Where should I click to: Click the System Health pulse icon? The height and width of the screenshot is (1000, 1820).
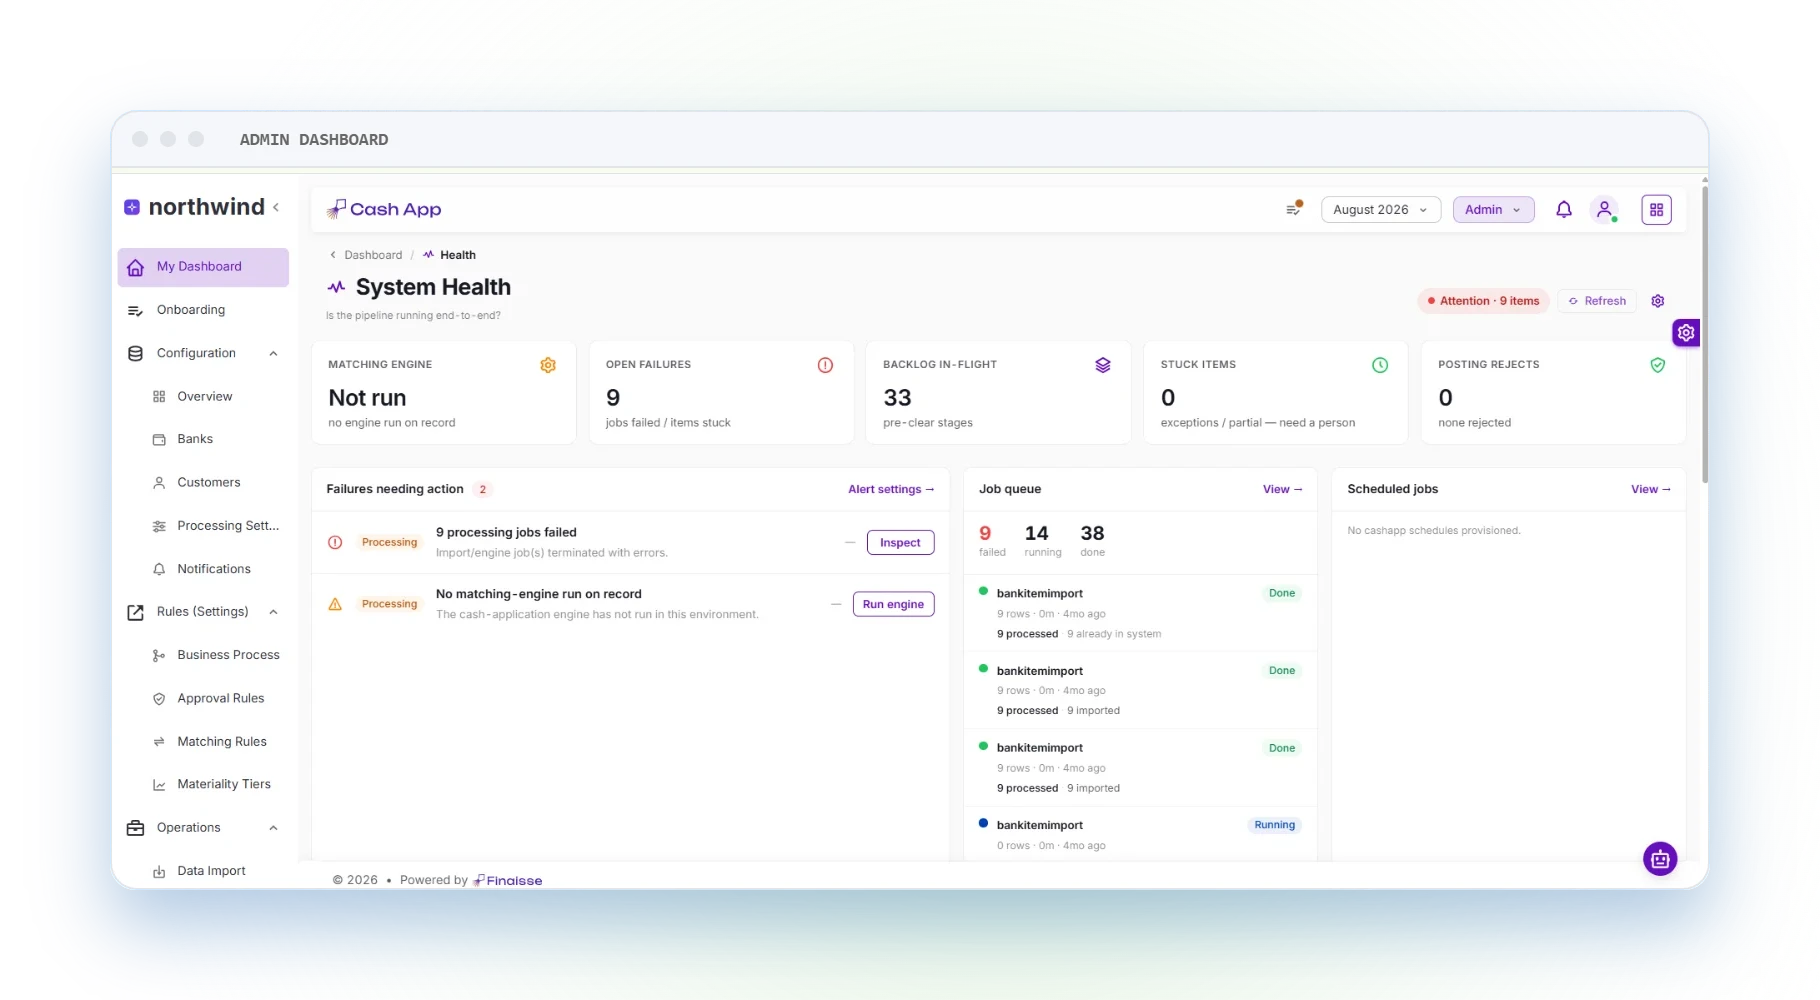coord(336,287)
